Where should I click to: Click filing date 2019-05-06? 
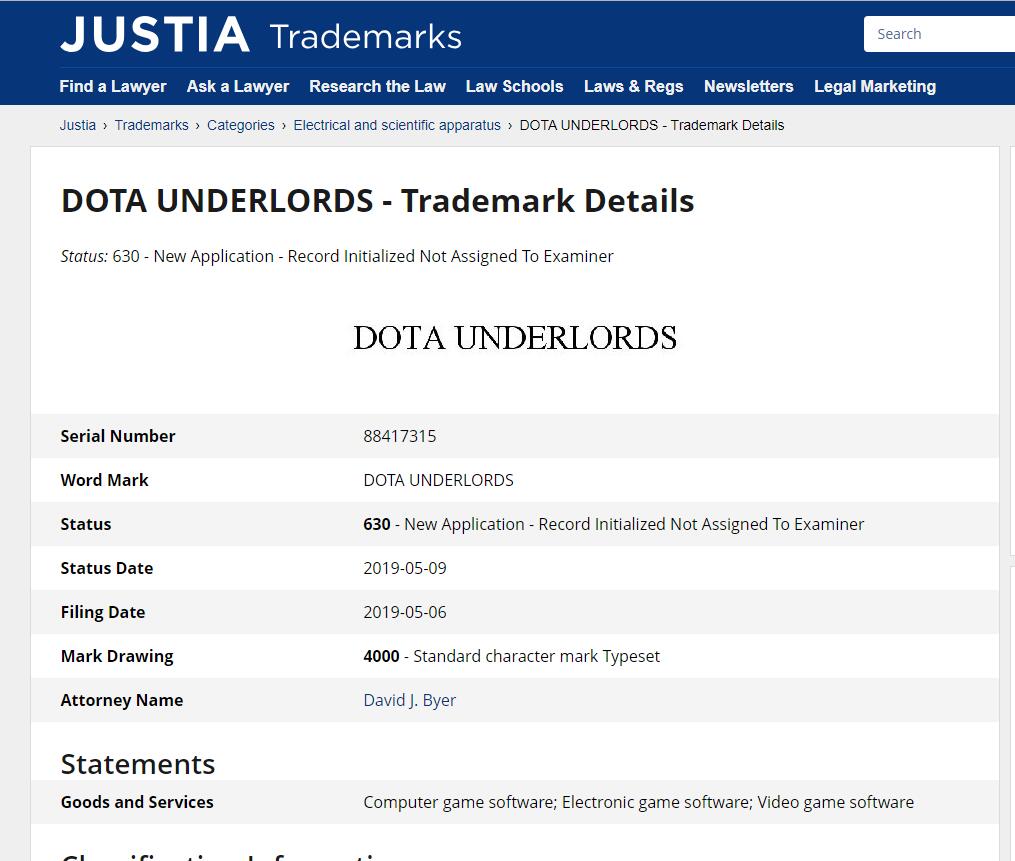(405, 612)
